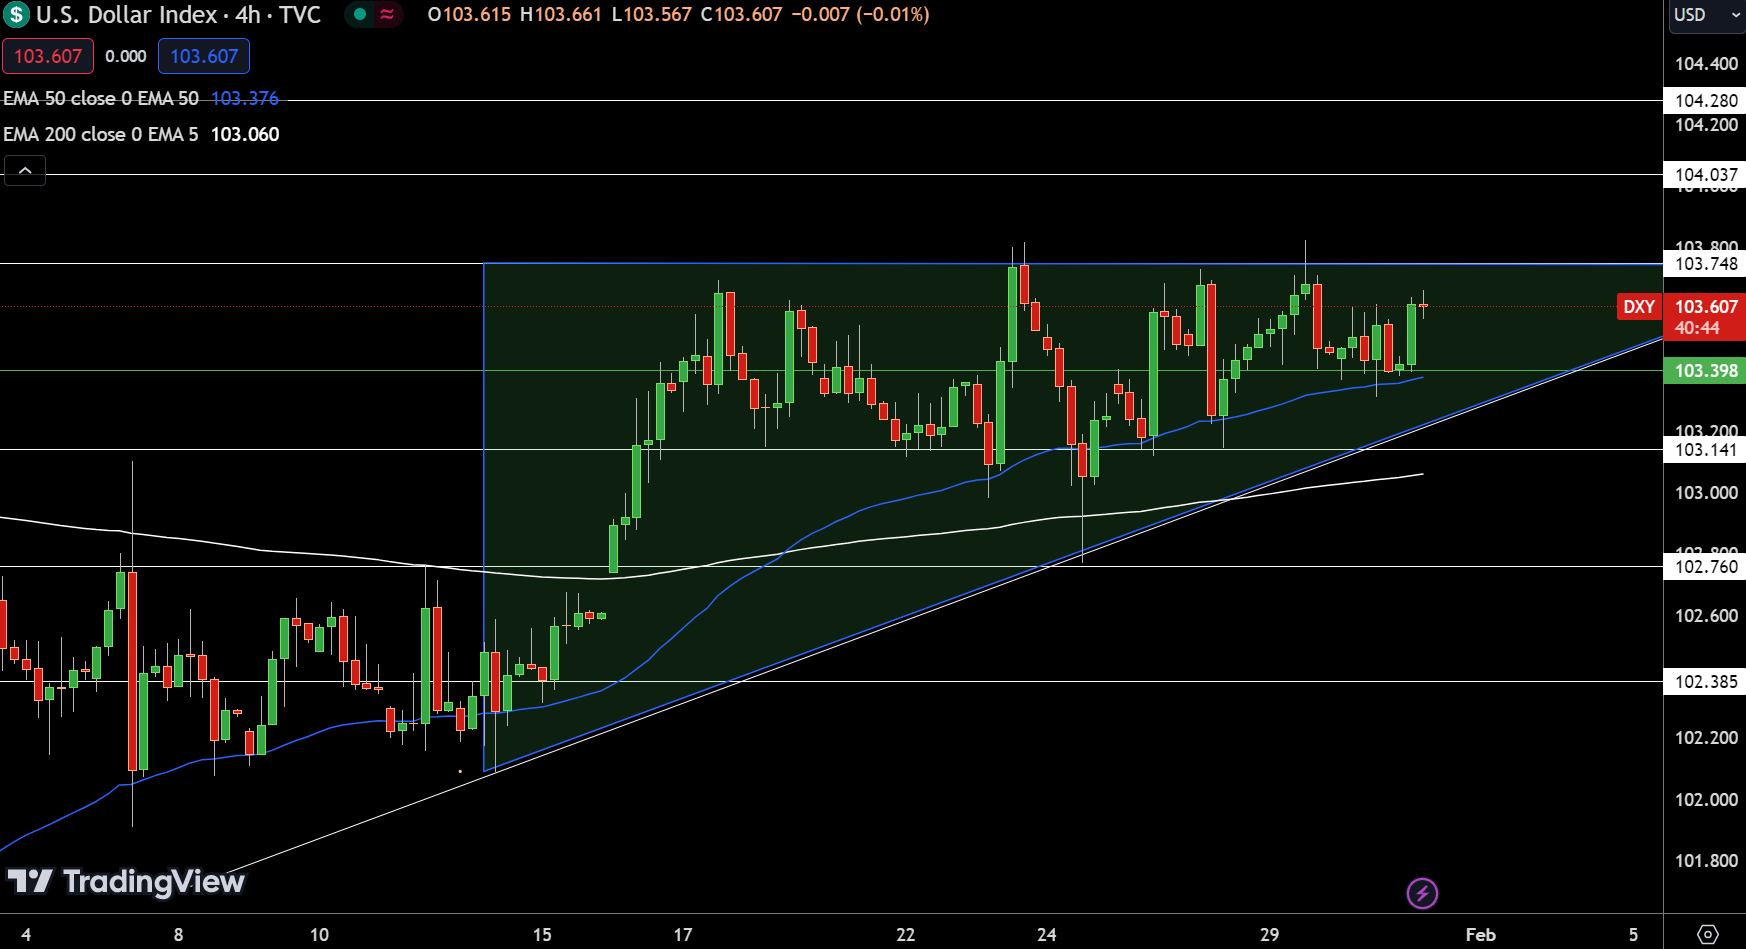Click the 0.000 spread value
Screen dimensions: 1746x949
[x=126, y=56]
